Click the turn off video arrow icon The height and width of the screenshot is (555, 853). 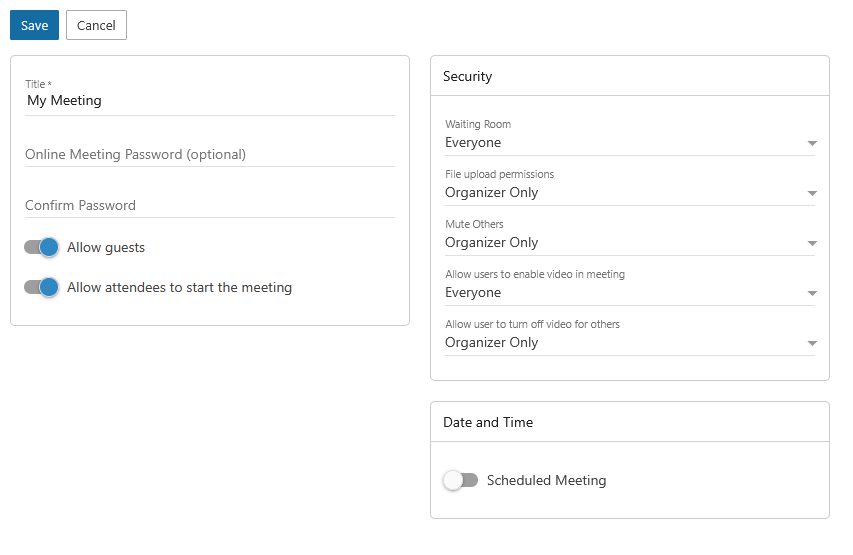[x=812, y=344]
